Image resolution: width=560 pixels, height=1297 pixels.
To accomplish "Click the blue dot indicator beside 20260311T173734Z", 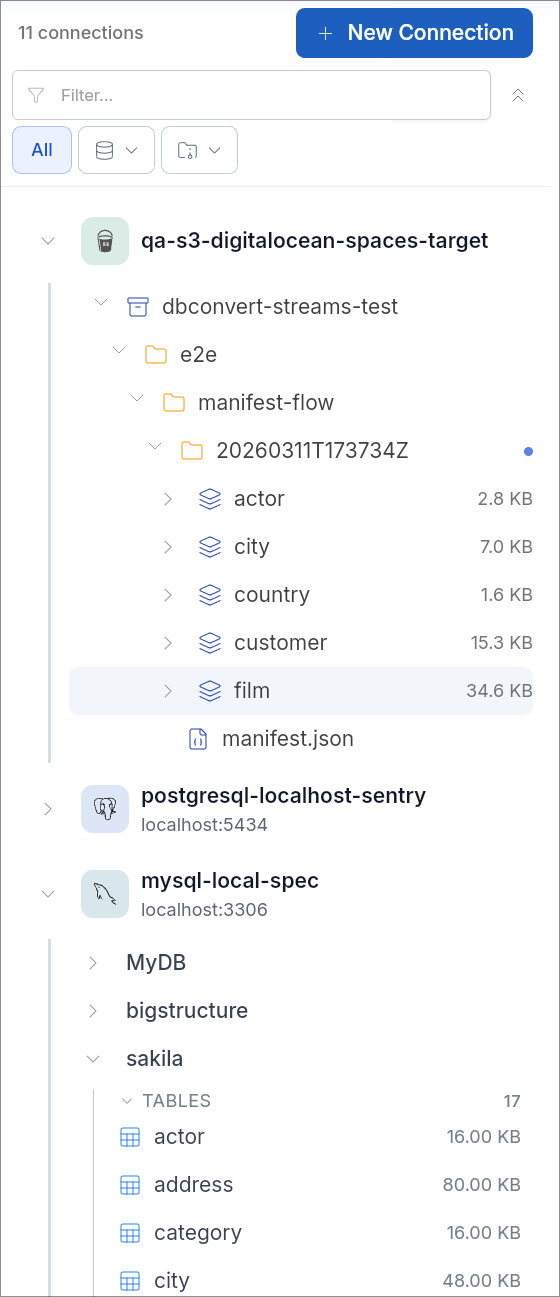I will [x=528, y=451].
